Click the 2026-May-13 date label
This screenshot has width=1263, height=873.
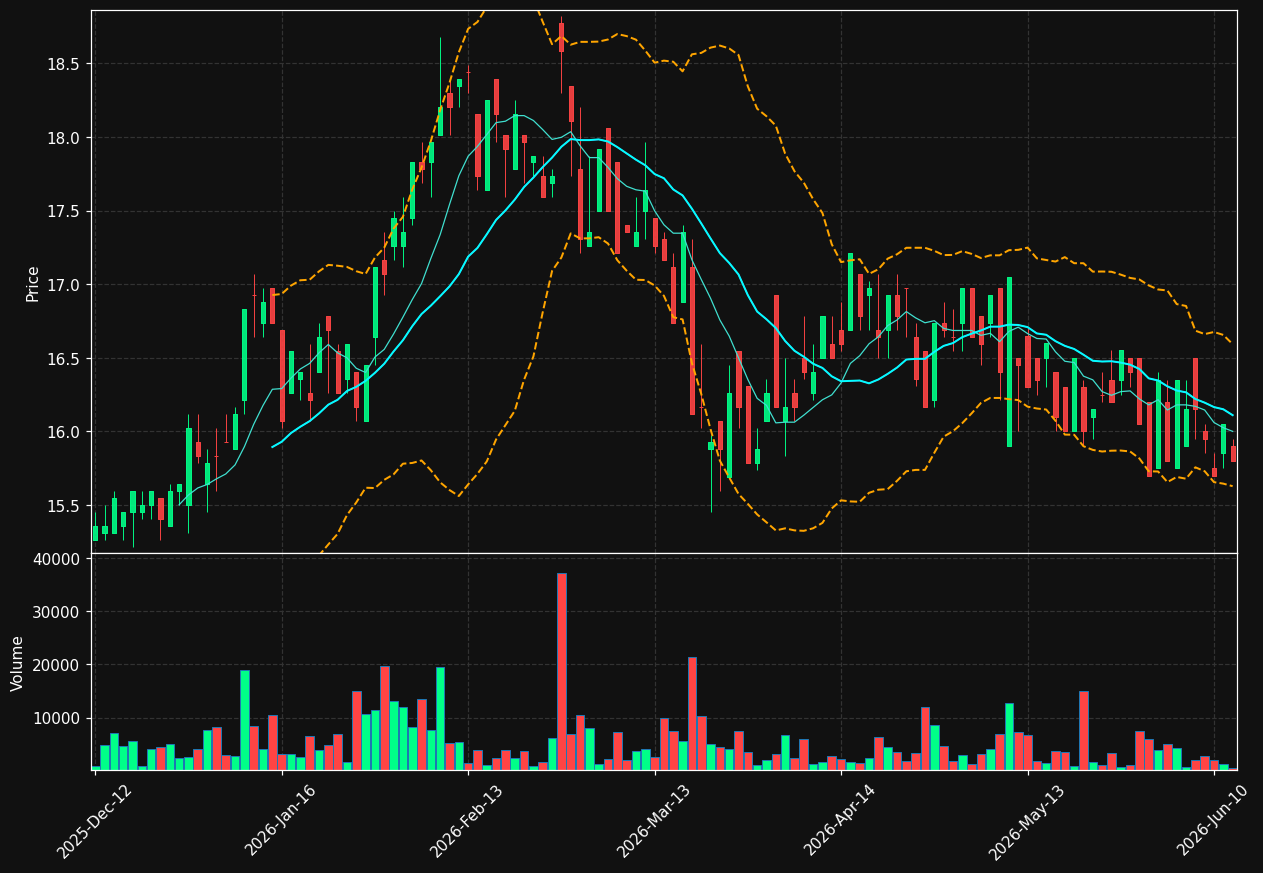click(1026, 821)
